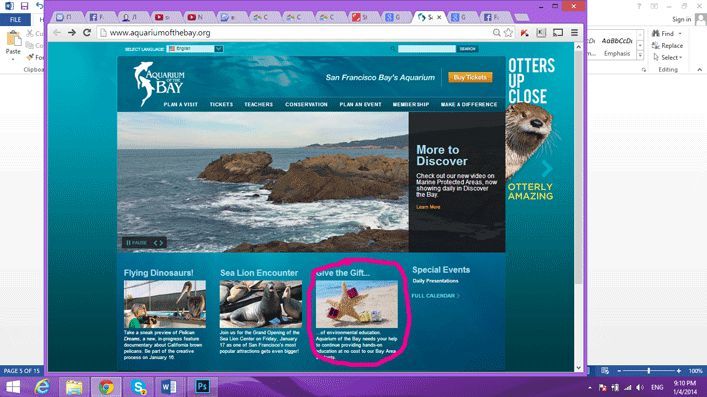Click the cast screen icon in Chrome toolbar

[x=558, y=32]
